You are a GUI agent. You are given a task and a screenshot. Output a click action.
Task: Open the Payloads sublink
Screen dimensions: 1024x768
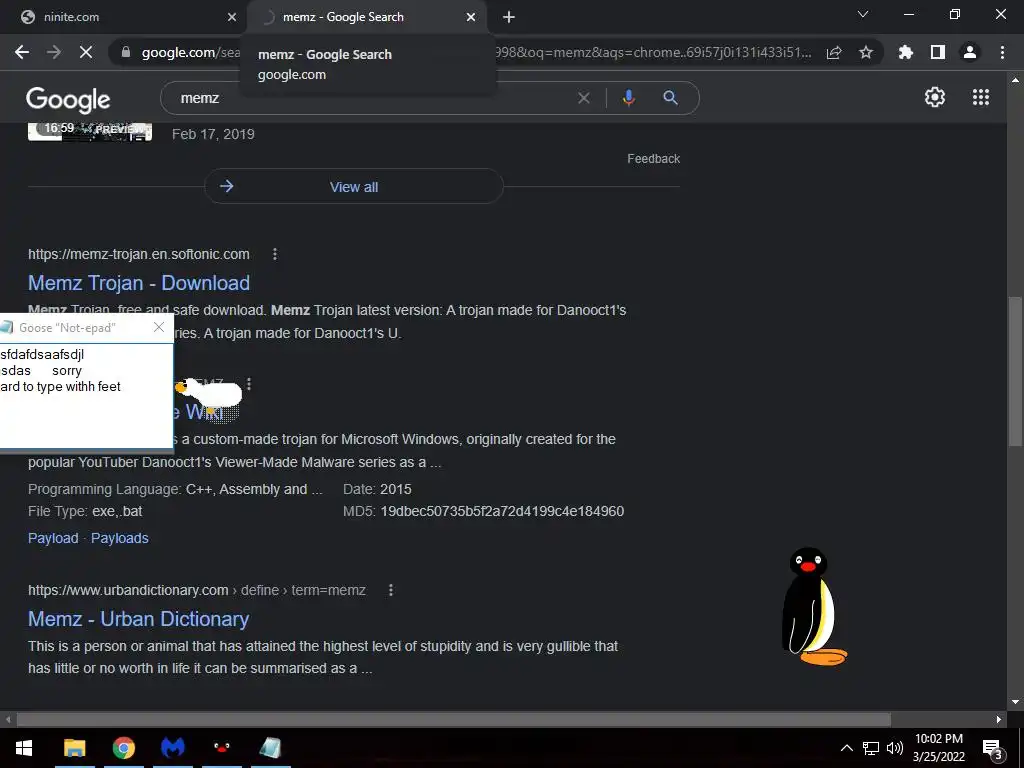coord(120,538)
